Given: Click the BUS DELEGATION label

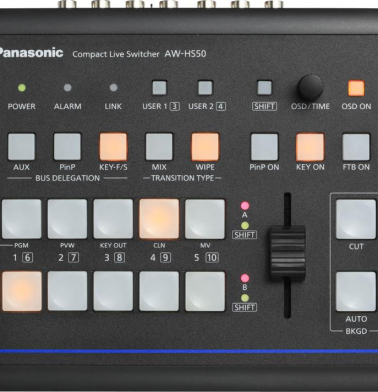Looking at the screenshot, I should coord(67,178).
